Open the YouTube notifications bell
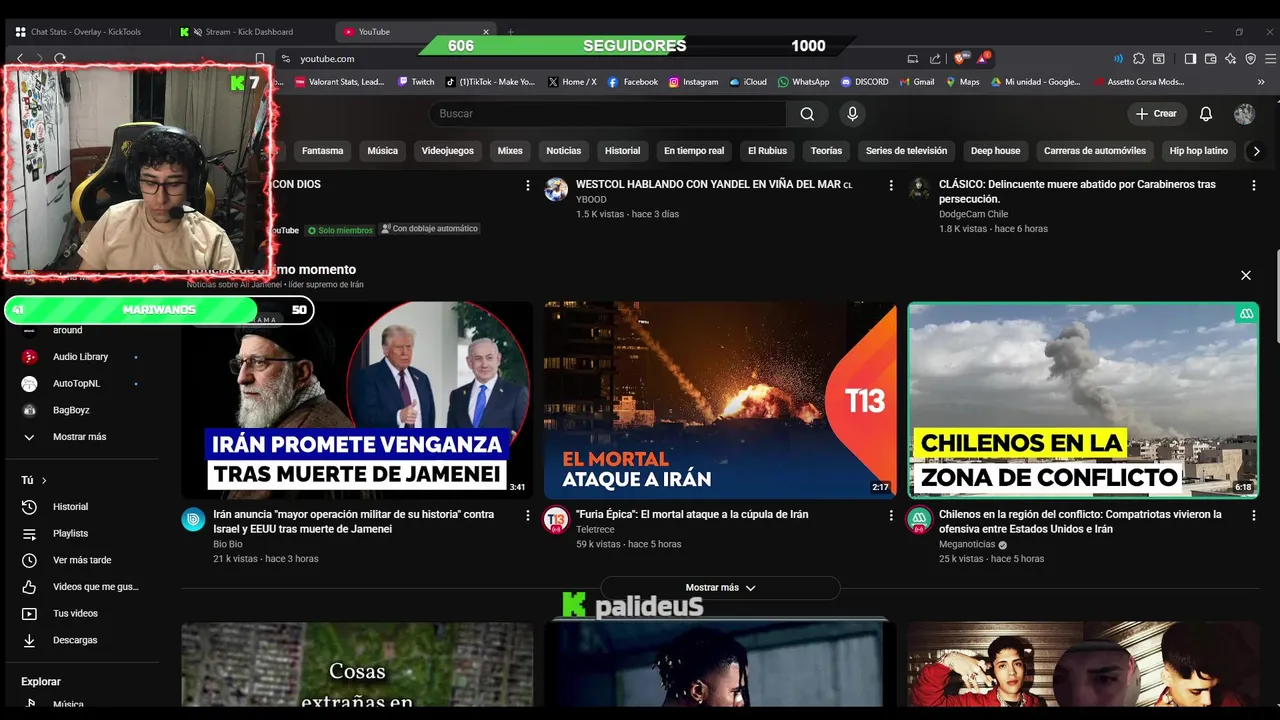 (1206, 114)
